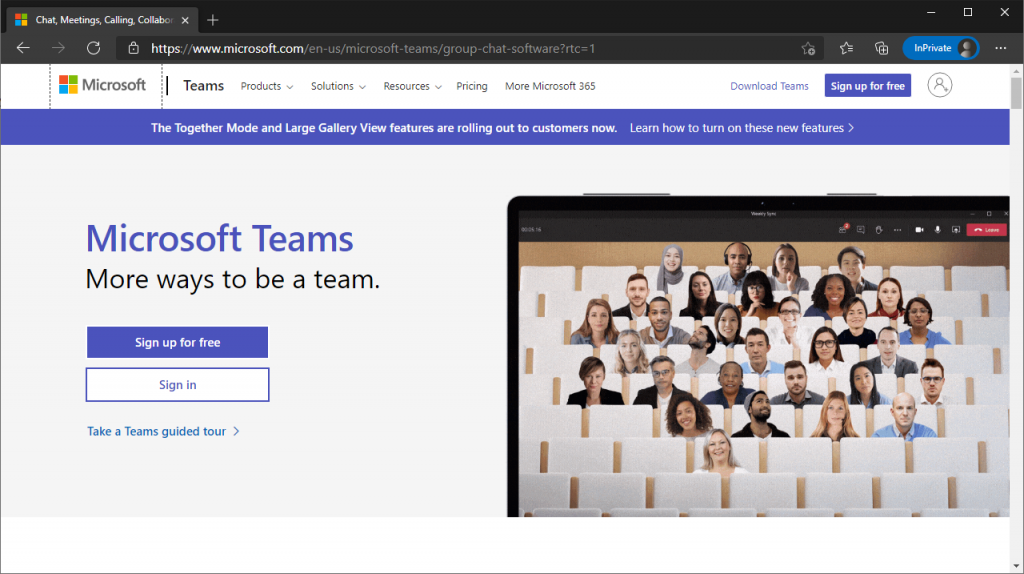1024x574 pixels.
Task: Expand the Resources dropdown menu
Action: coord(412,86)
